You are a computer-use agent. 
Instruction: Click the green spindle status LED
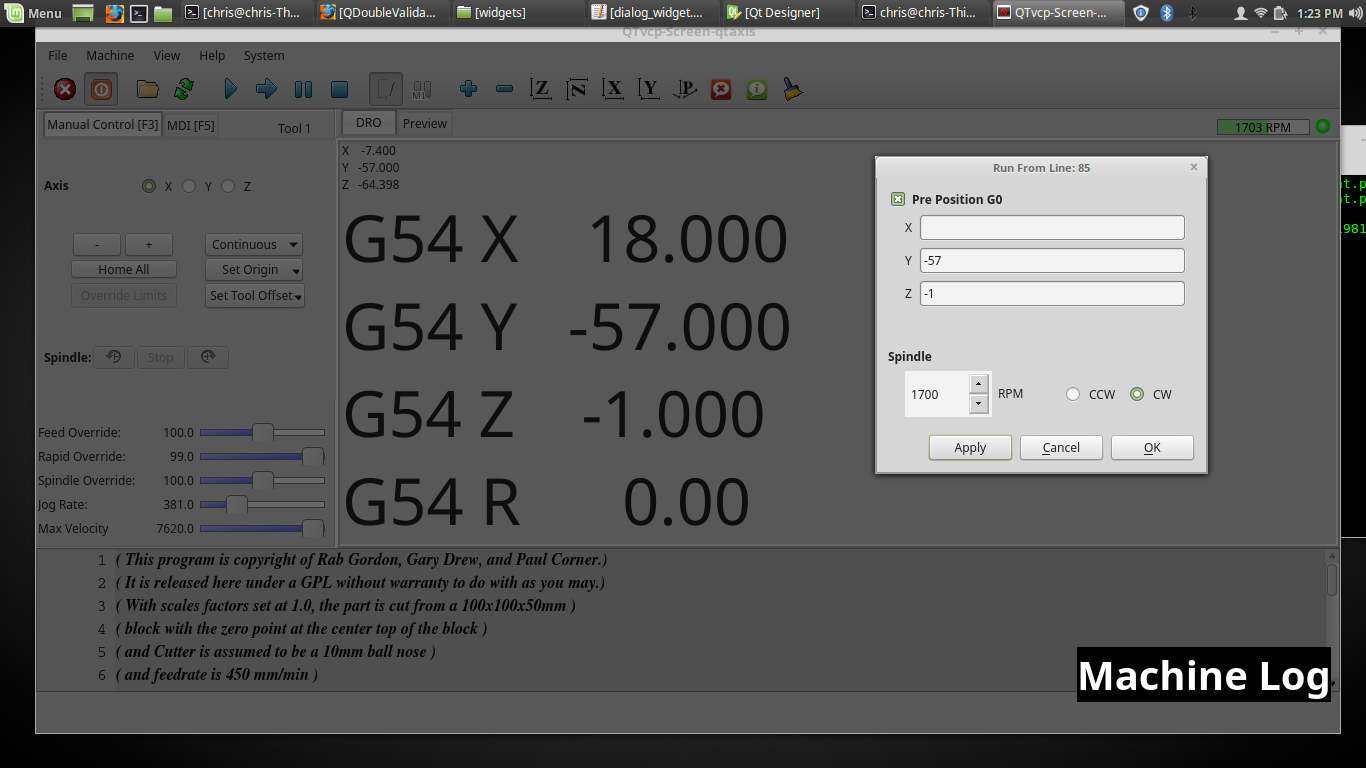pos(1323,126)
